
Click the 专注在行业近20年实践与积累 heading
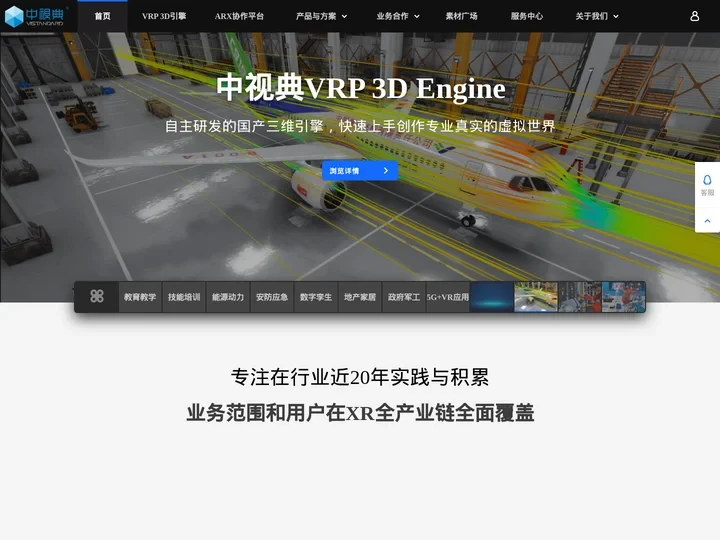pyautogui.click(x=360, y=377)
